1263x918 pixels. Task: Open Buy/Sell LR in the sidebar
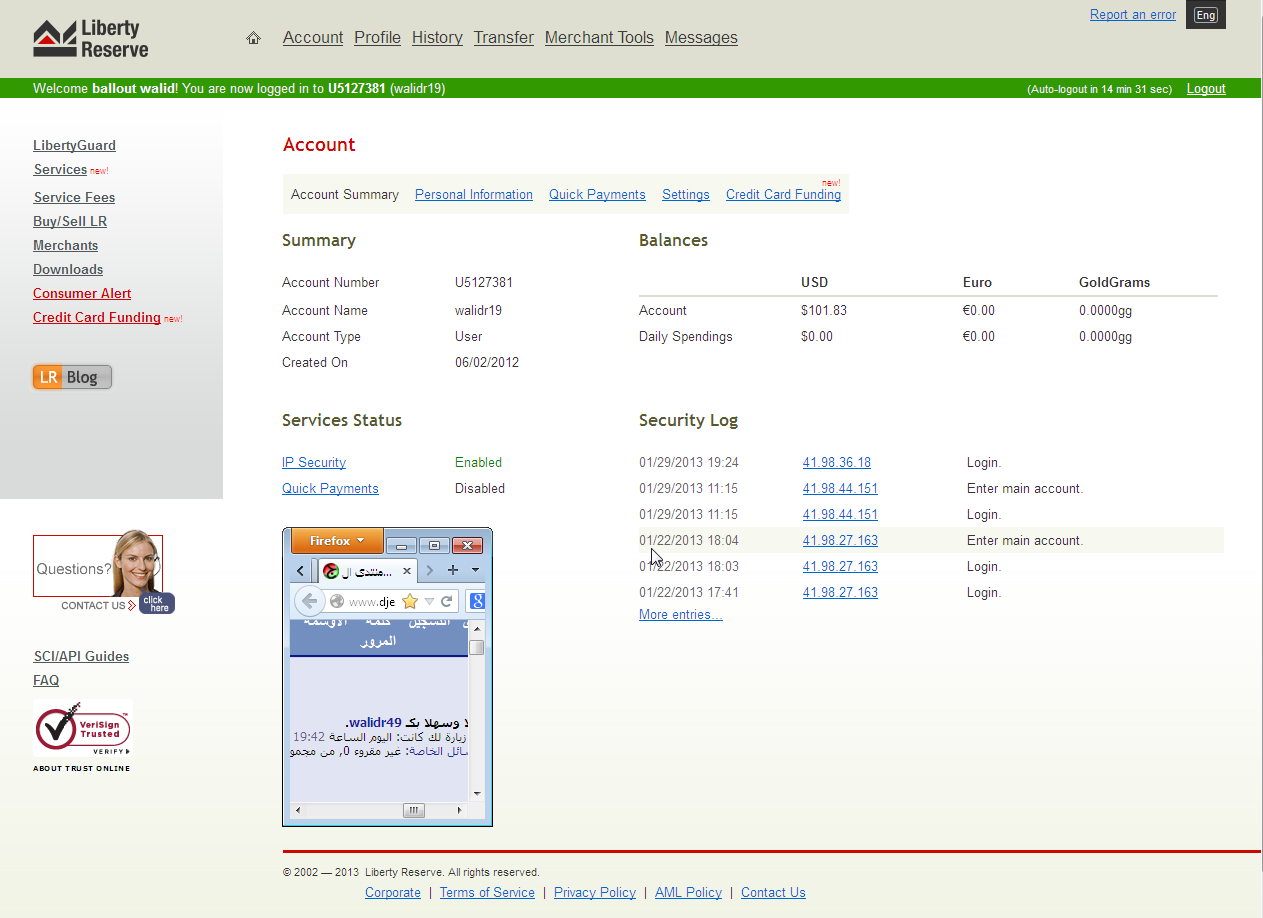click(70, 222)
